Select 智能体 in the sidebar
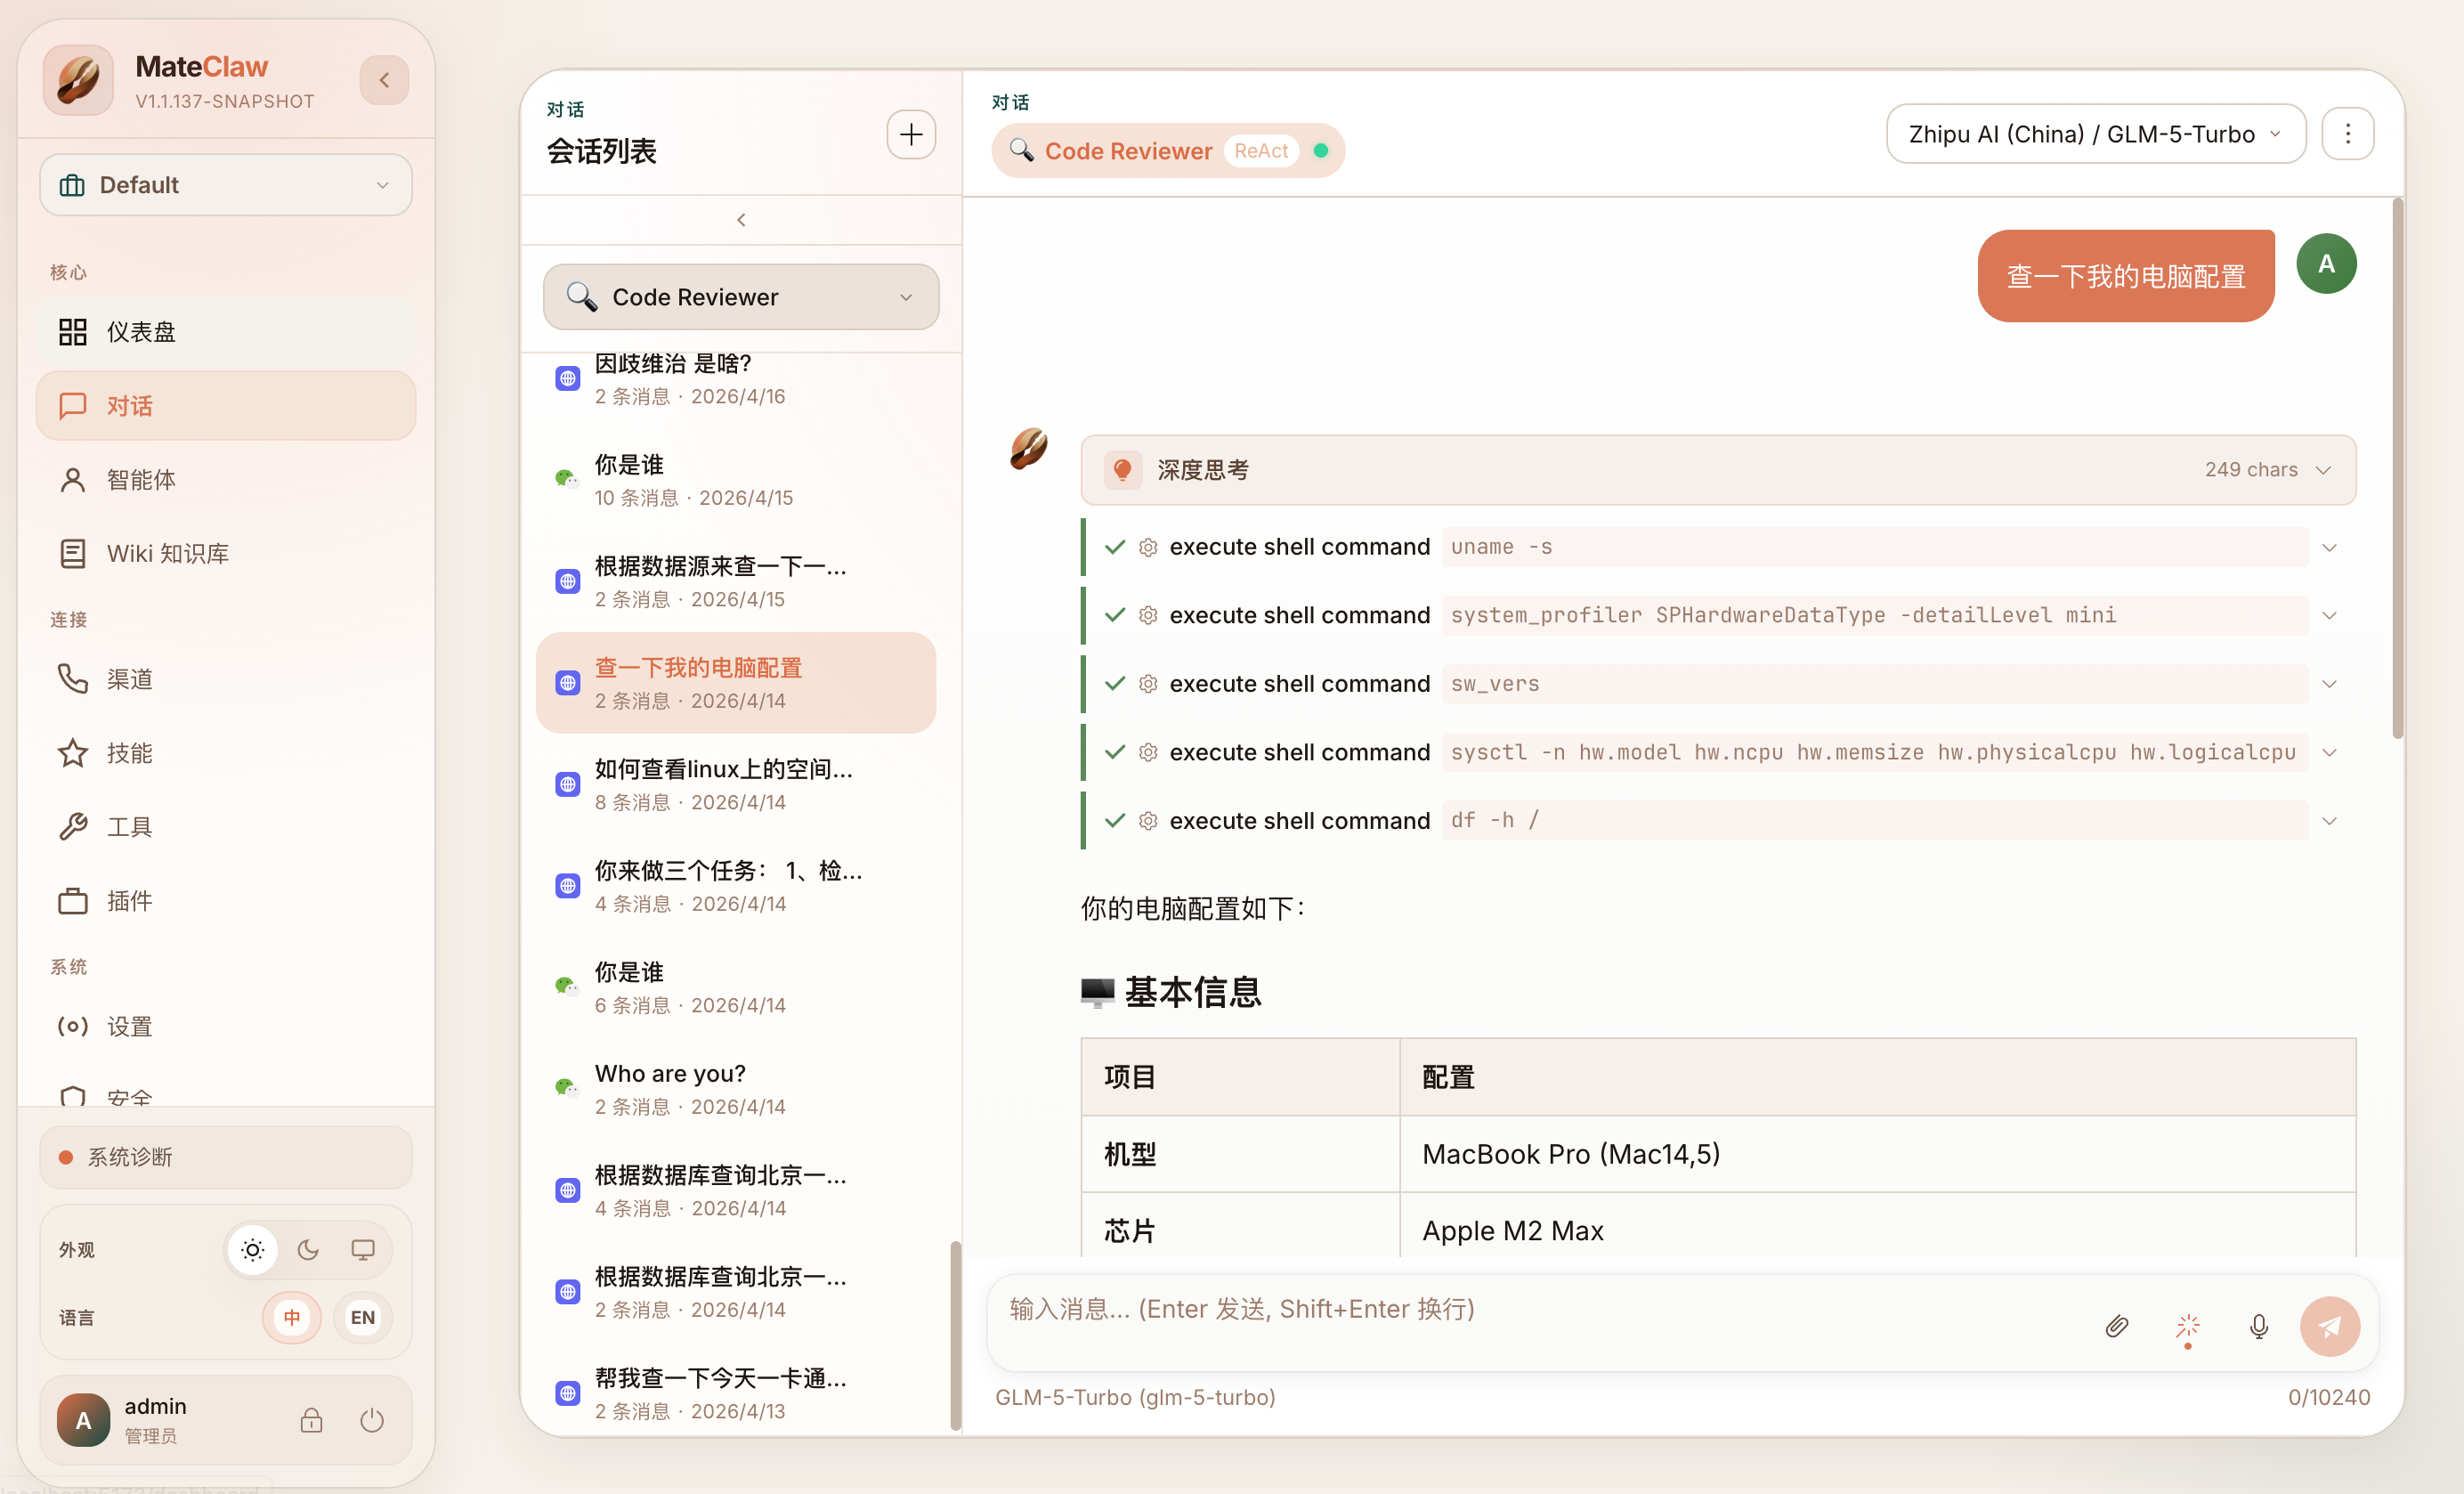Viewport: 2464px width, 1494px height. click(141, 479)
